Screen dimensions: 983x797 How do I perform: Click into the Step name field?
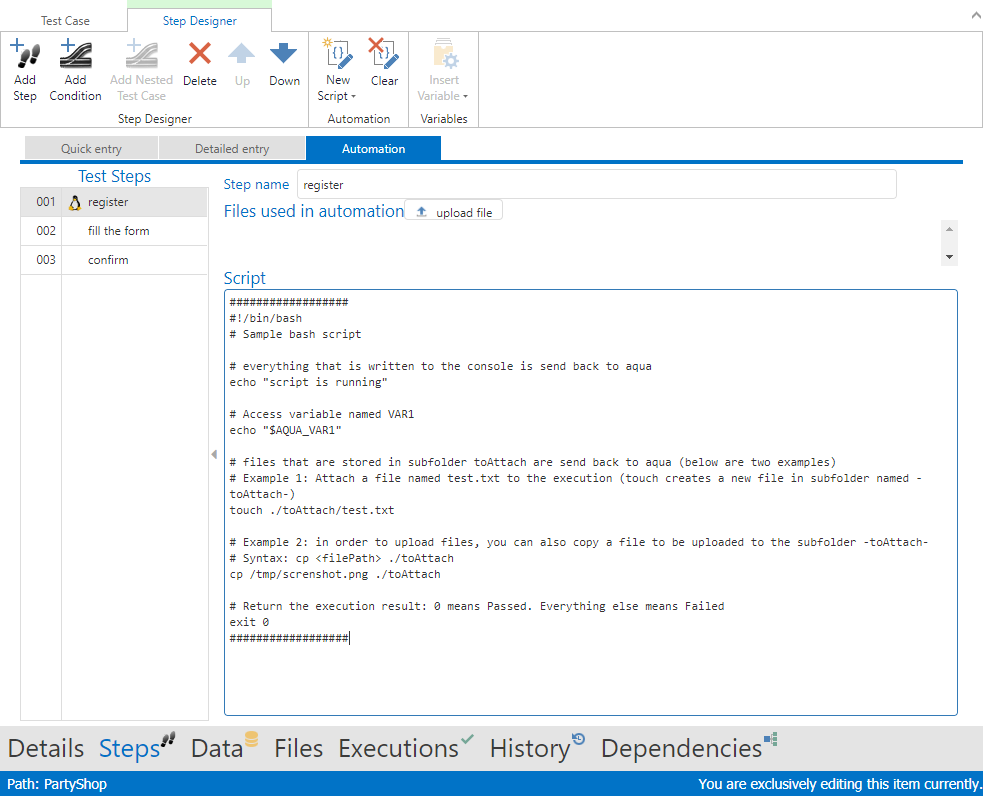596,185
